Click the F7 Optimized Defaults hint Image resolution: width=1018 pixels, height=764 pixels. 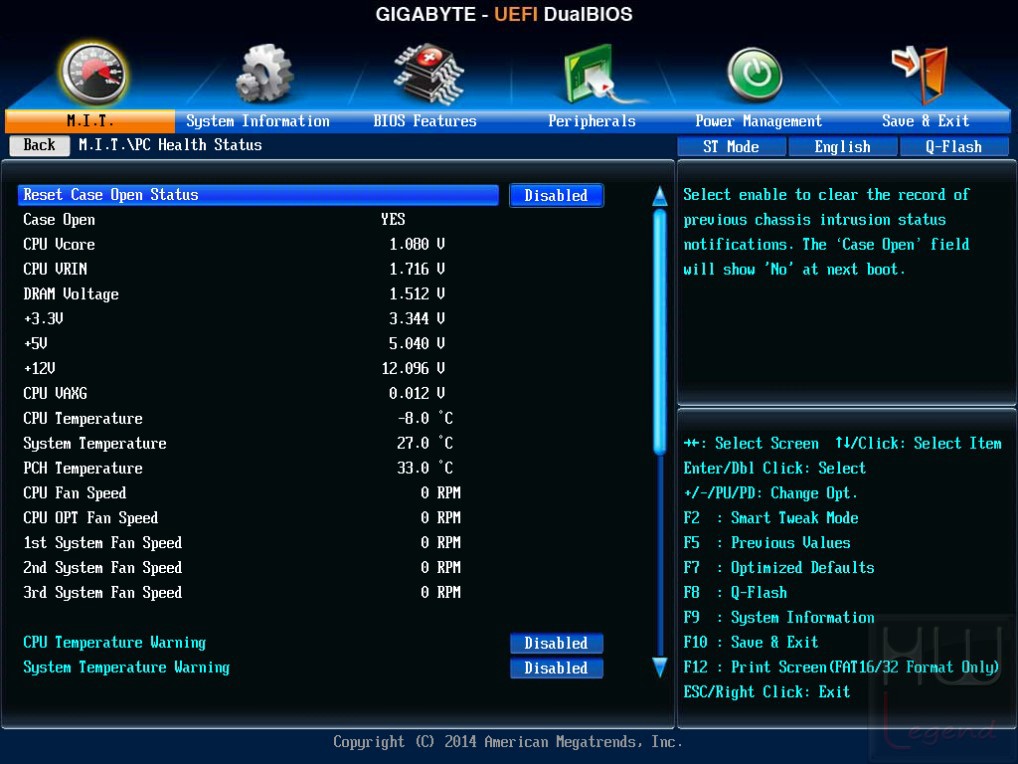click(x=778, y=568)
